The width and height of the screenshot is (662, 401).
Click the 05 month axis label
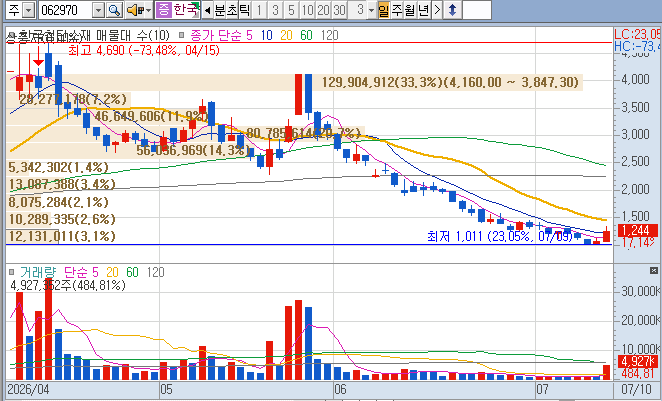[x=166, y=389]
